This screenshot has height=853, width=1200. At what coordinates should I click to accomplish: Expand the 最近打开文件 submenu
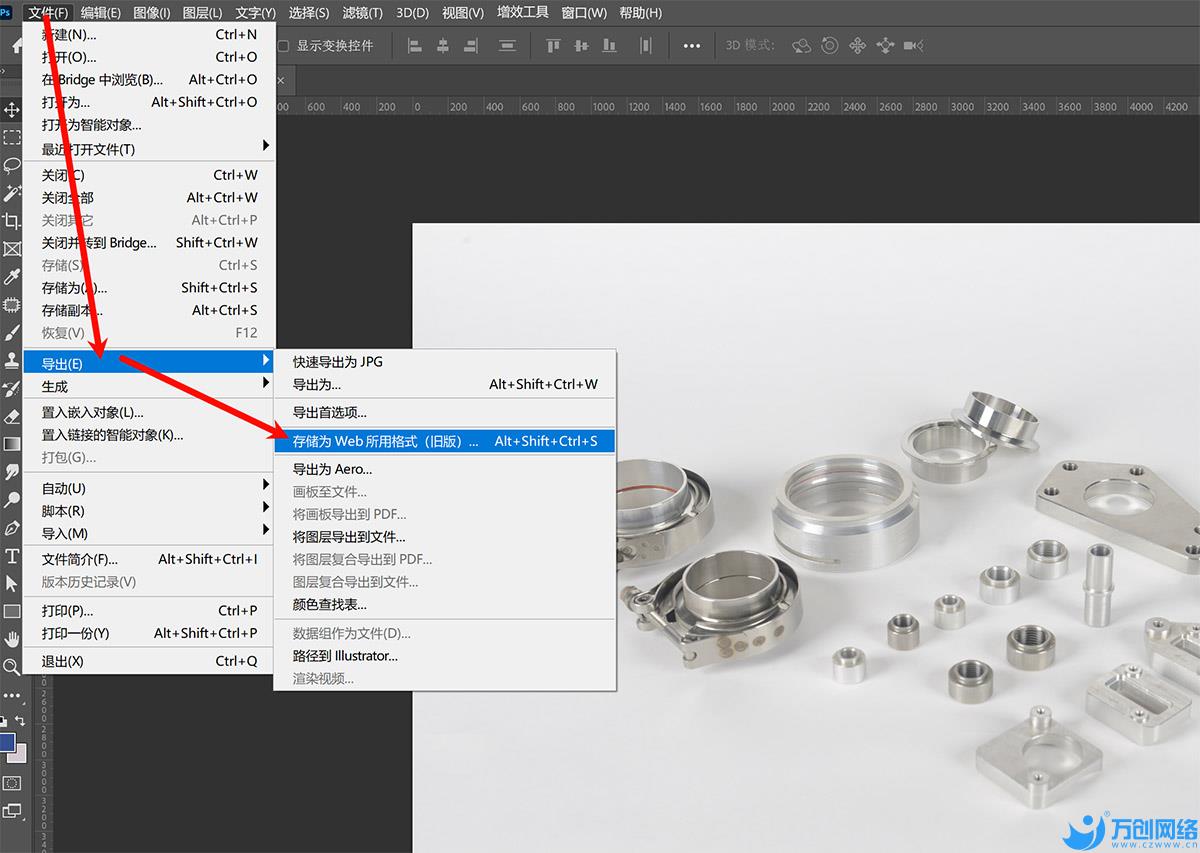pos(150,149)
